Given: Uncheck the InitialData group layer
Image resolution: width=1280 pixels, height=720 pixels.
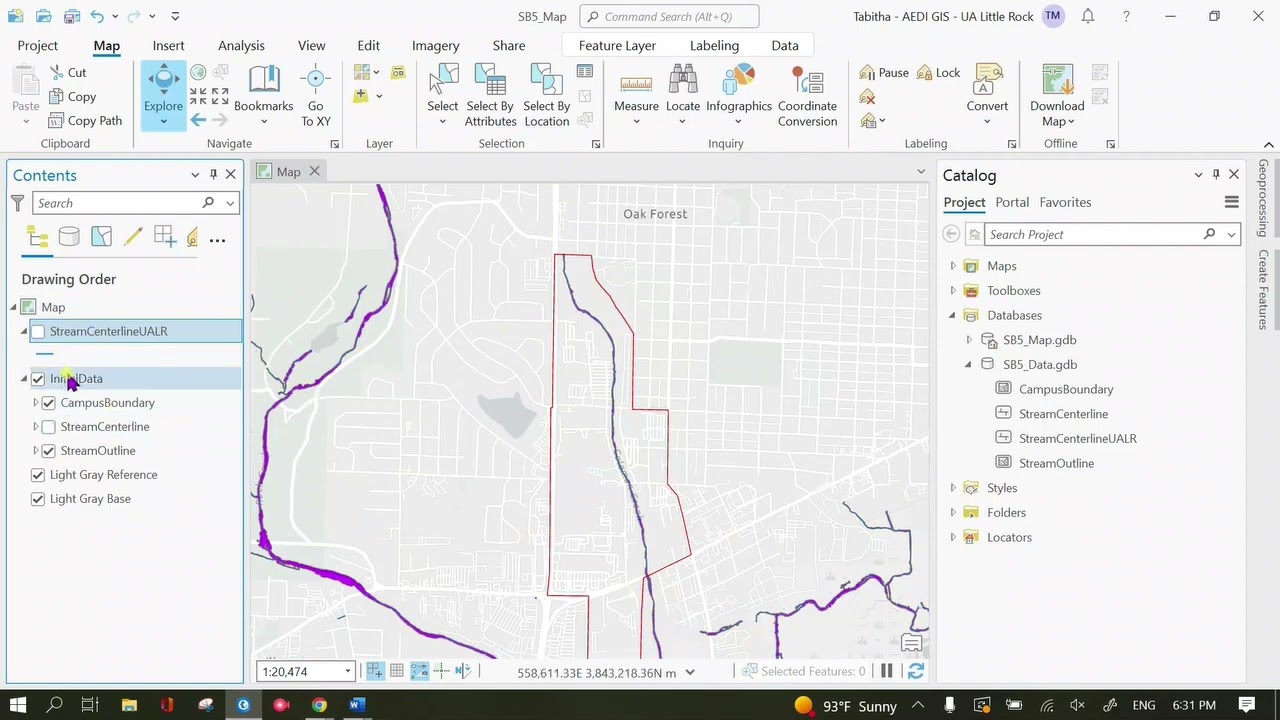Looking at the screenshot, I should pyautogui.click(x=38, y=379).
